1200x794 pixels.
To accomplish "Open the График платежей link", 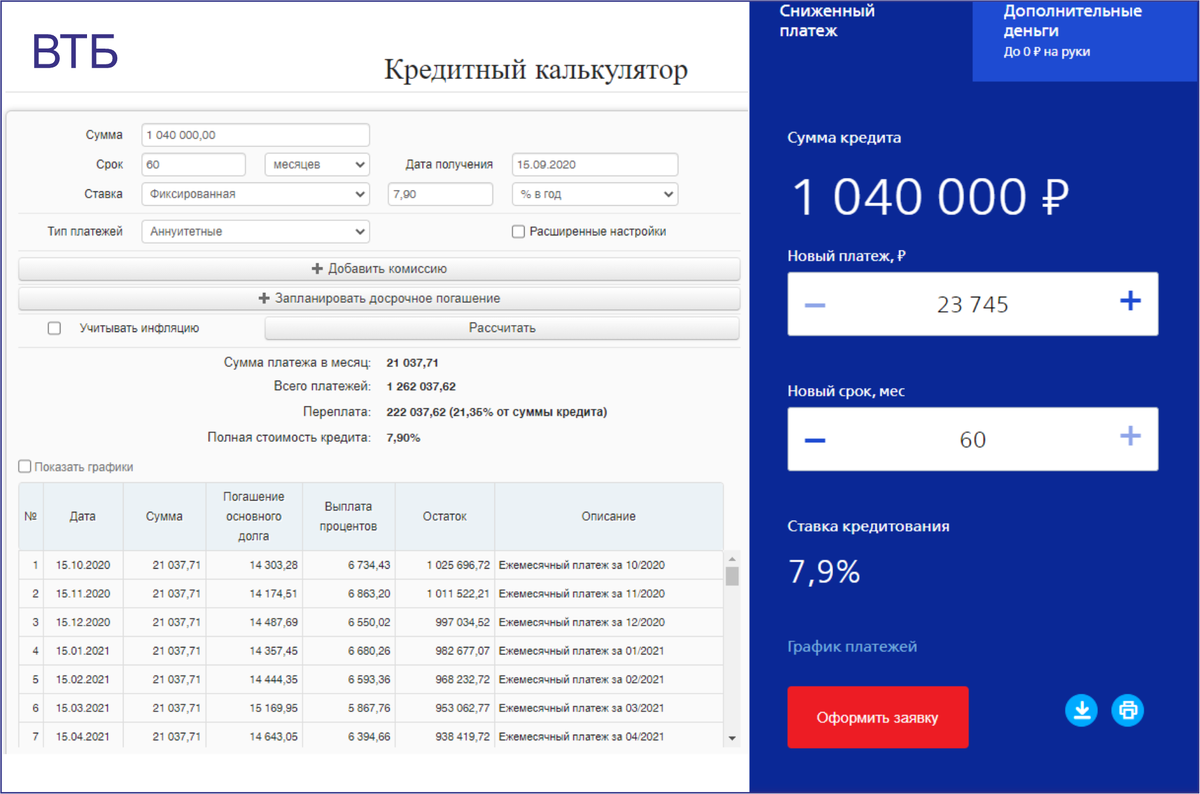I will point(852,647).
